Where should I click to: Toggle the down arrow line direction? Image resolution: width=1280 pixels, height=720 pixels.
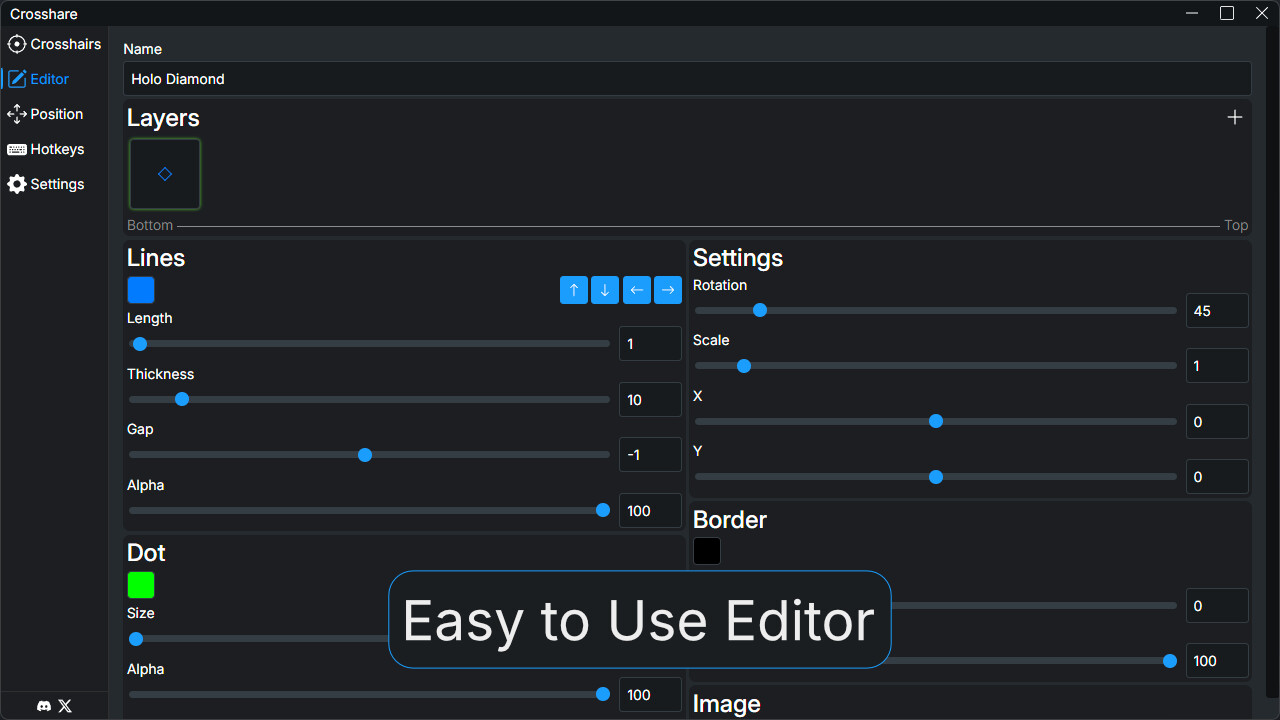(605, 290)
